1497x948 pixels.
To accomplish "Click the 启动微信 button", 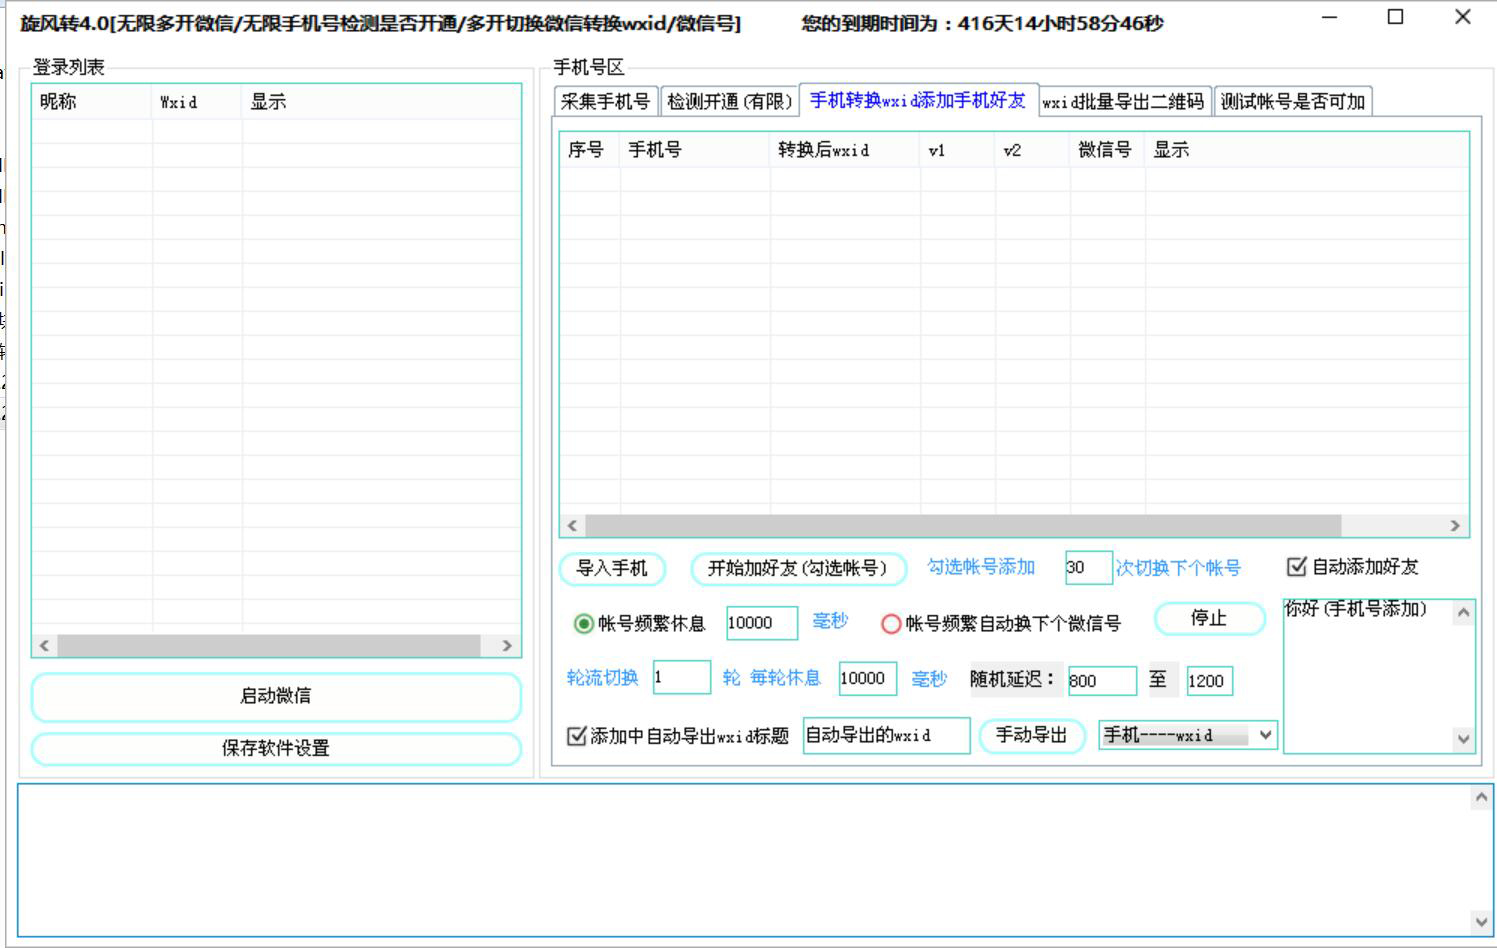I will click(276, 696).
